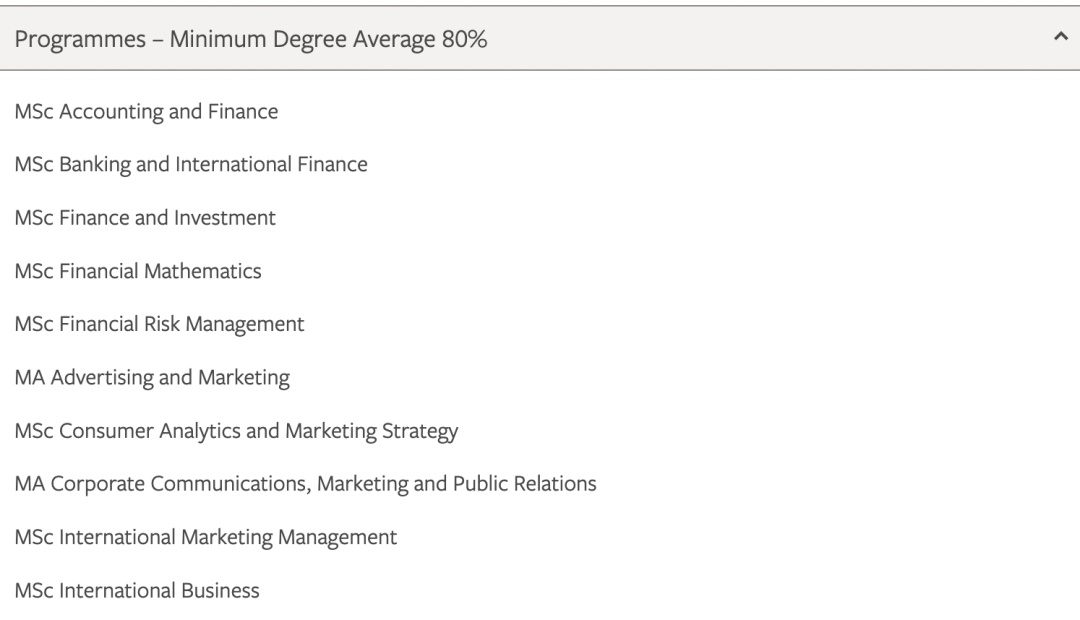Open MSc Consumer Analytics and Marketing Strategy
Viewport: 1080px width, 620px height.
236,431
